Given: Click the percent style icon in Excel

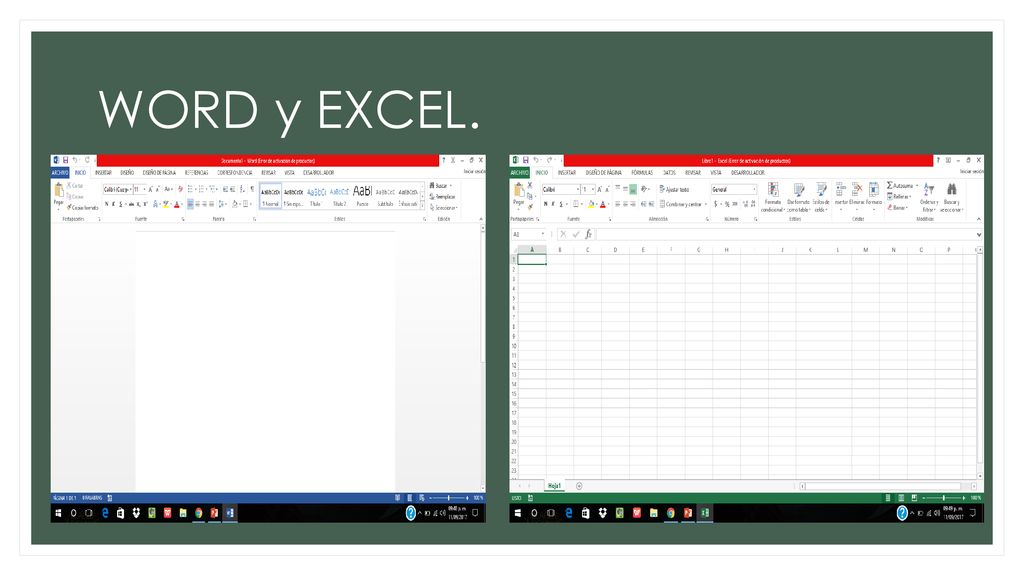Looking at the screenshot, I should pyautogui.click(x=726, y=204).
